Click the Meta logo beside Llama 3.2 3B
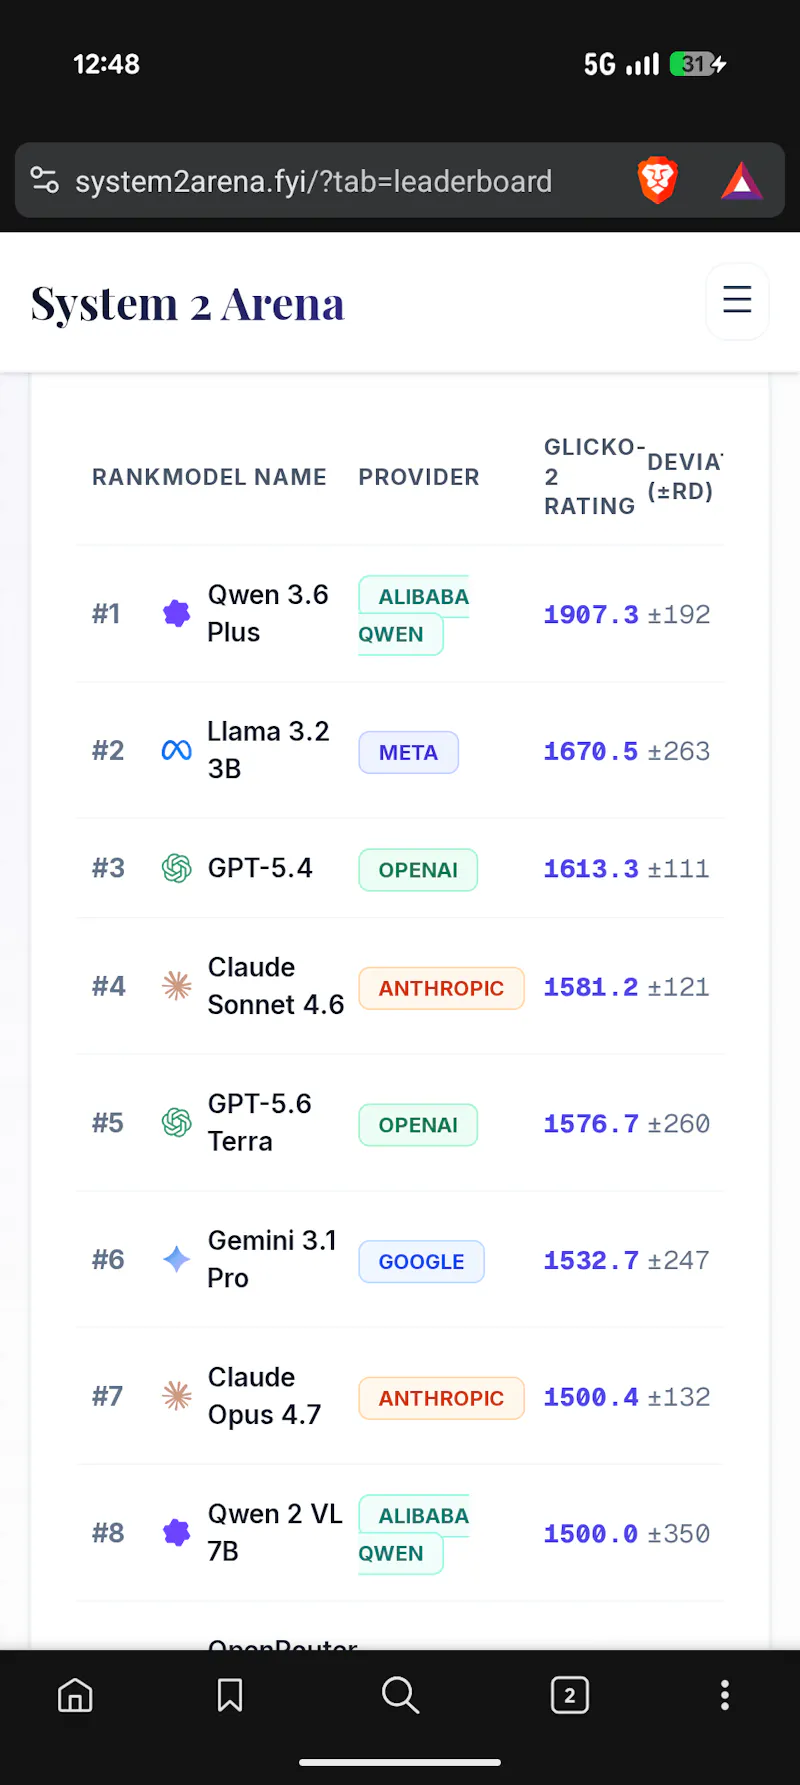 (177, 750)
